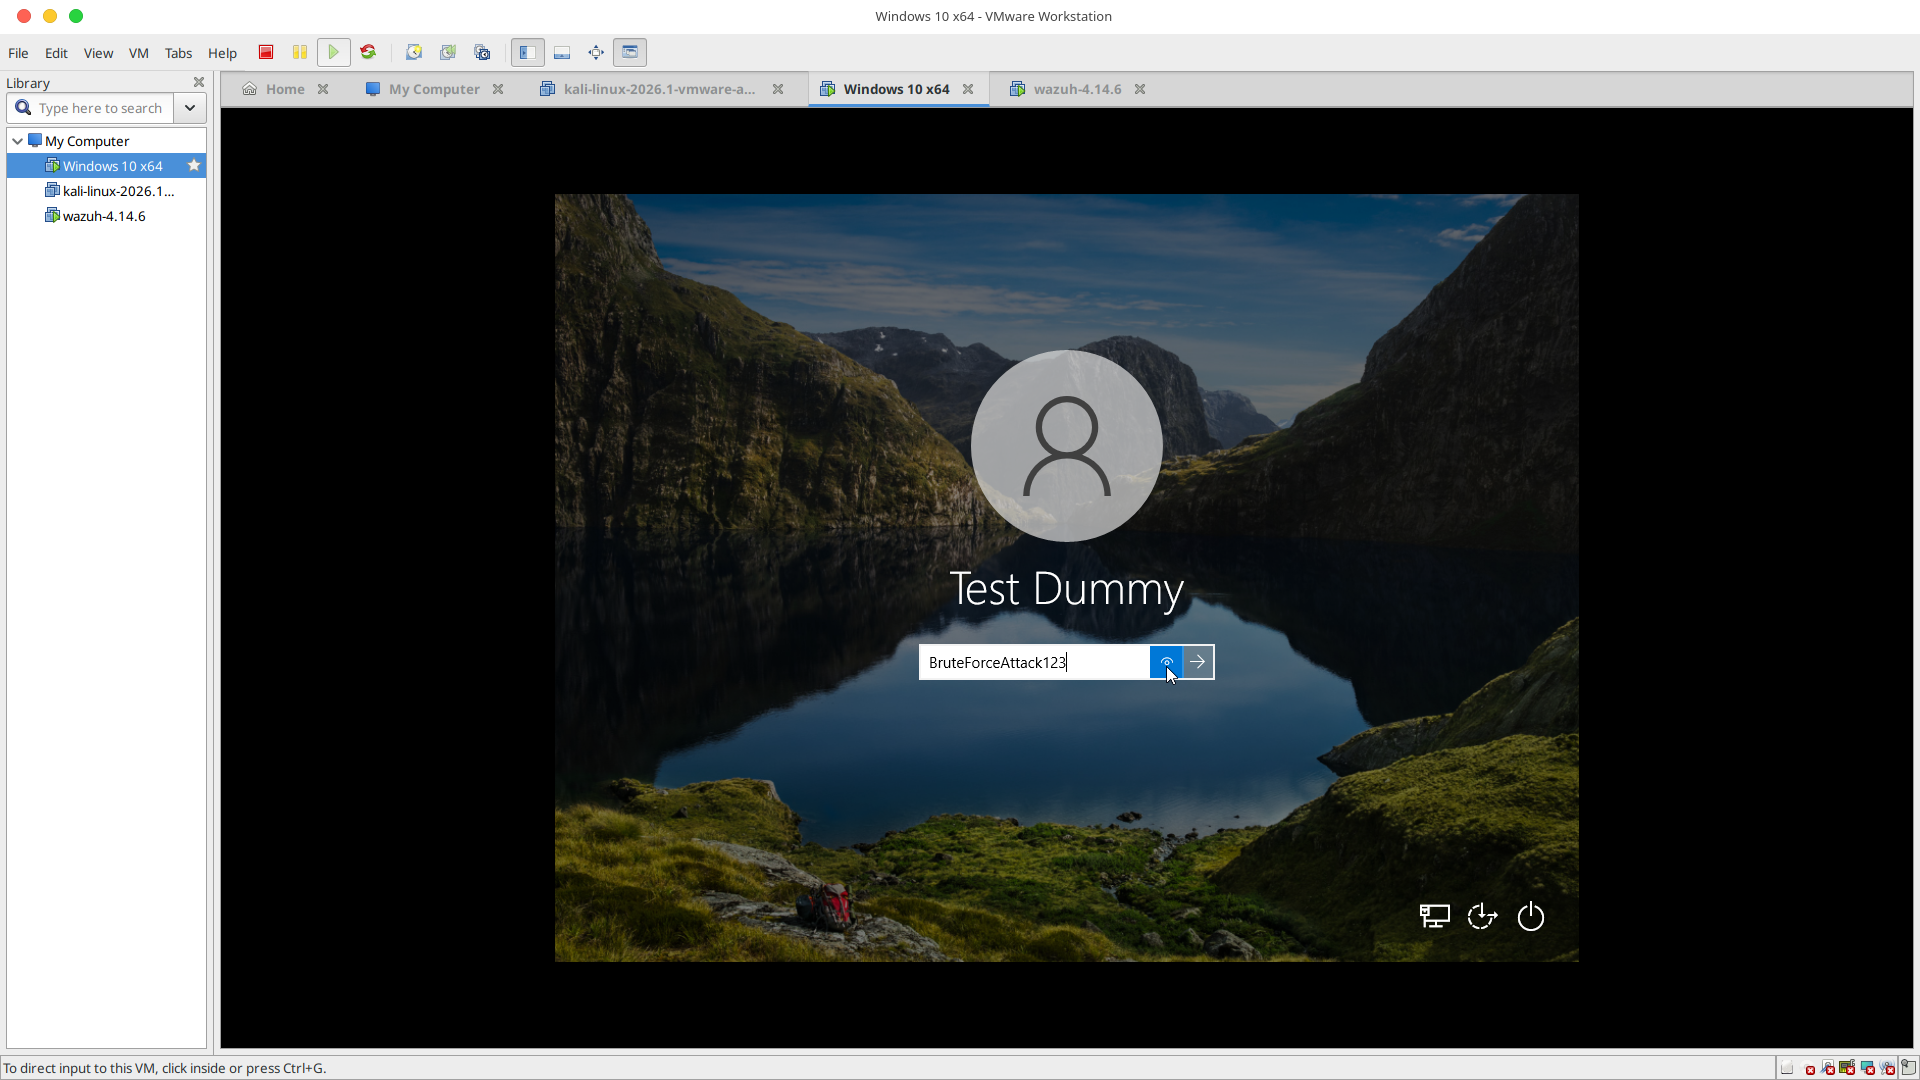Open the library search filter dropdown
The height and width of the screenshot is (1080, 1920).
pos(190,108)
